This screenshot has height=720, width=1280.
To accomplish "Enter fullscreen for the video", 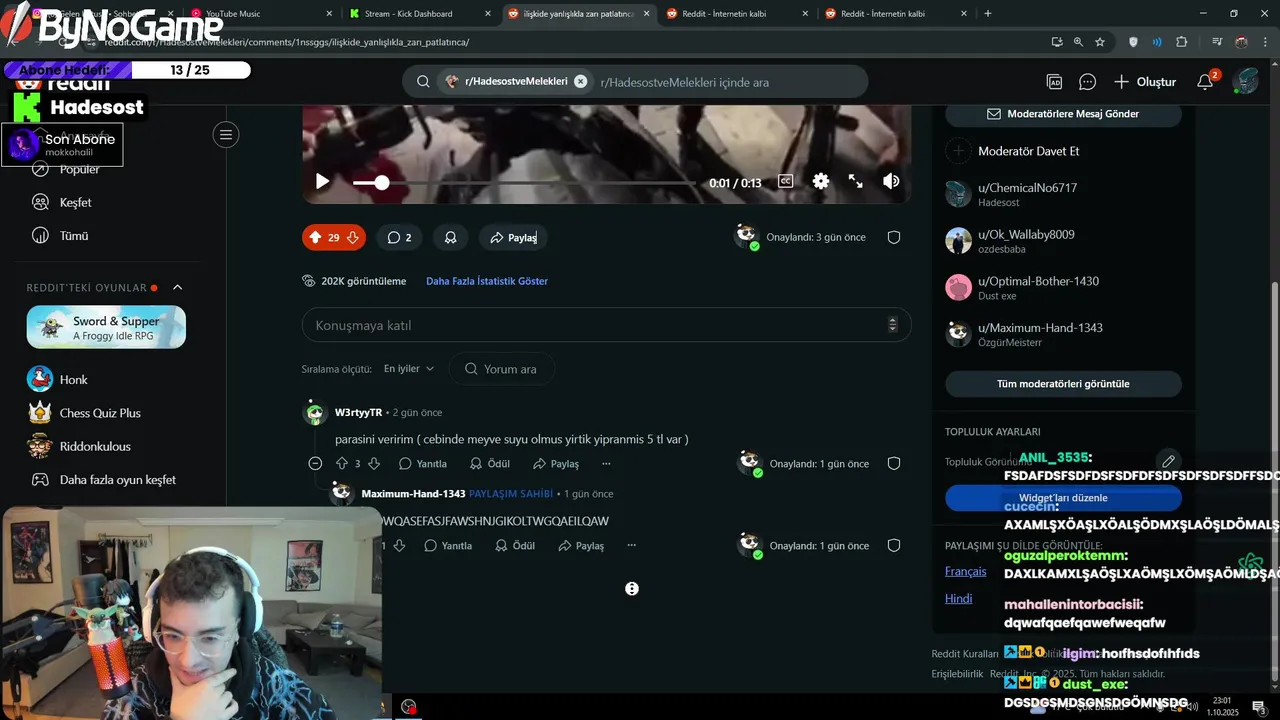I will [856, 181].
